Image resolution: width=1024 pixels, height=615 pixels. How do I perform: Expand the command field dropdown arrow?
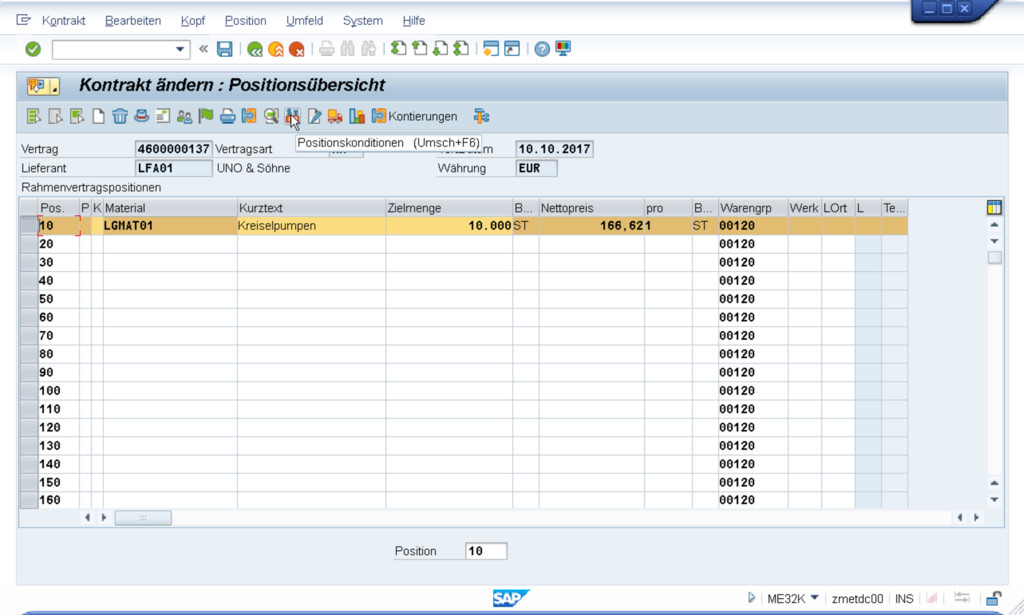tap(181, 49)
